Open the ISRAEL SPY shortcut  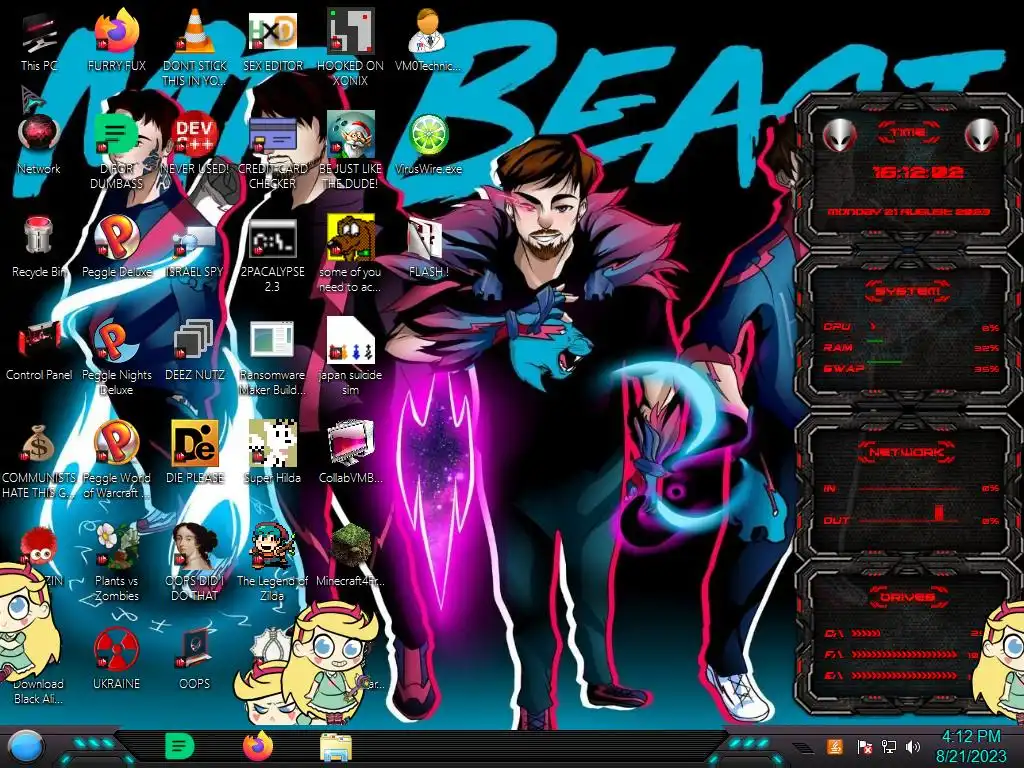tap(195, 248)
